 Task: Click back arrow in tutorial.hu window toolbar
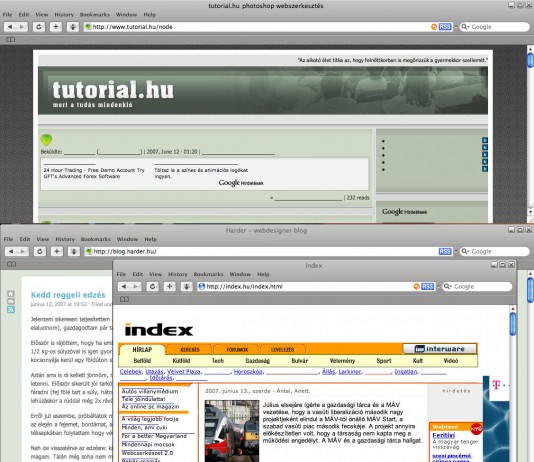[x=10, y=27]
